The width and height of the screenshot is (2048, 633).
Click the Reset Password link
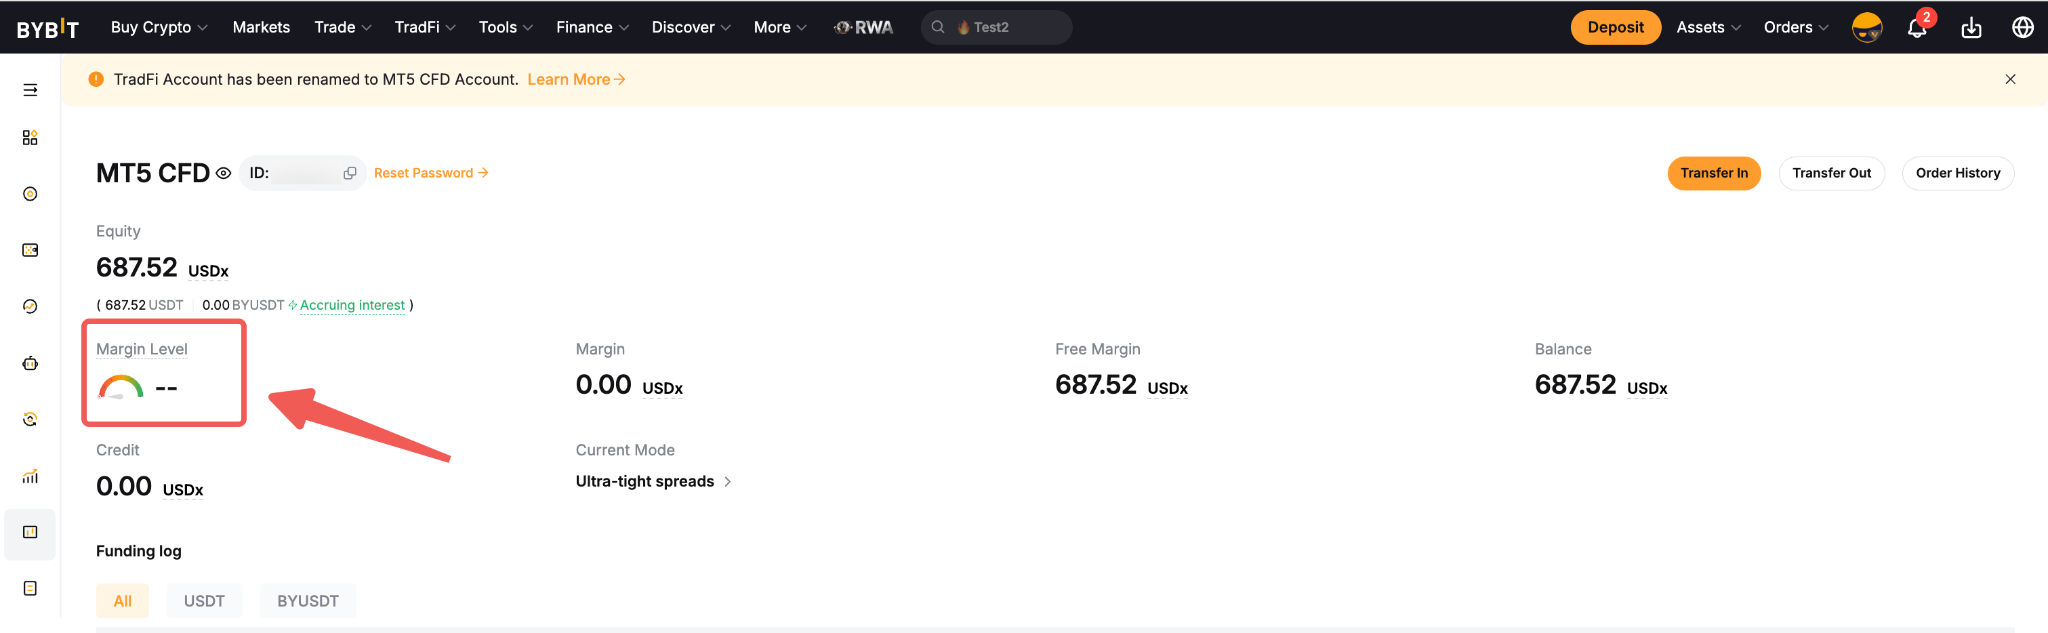(x=431, y=173)
